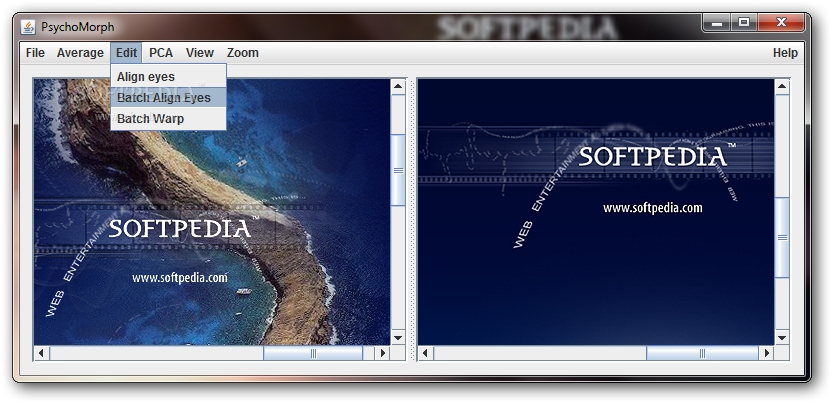This screenshot has width=832, height=403.
Task: Click left panel horizontal scrollbar thumb
Action: 313,353
